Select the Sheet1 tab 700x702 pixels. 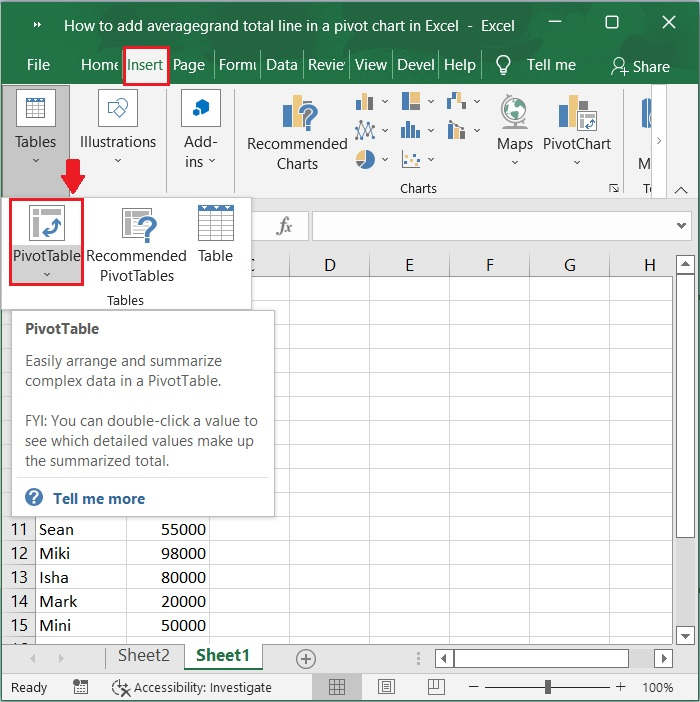pyautogui.click(x=223, y=655)
